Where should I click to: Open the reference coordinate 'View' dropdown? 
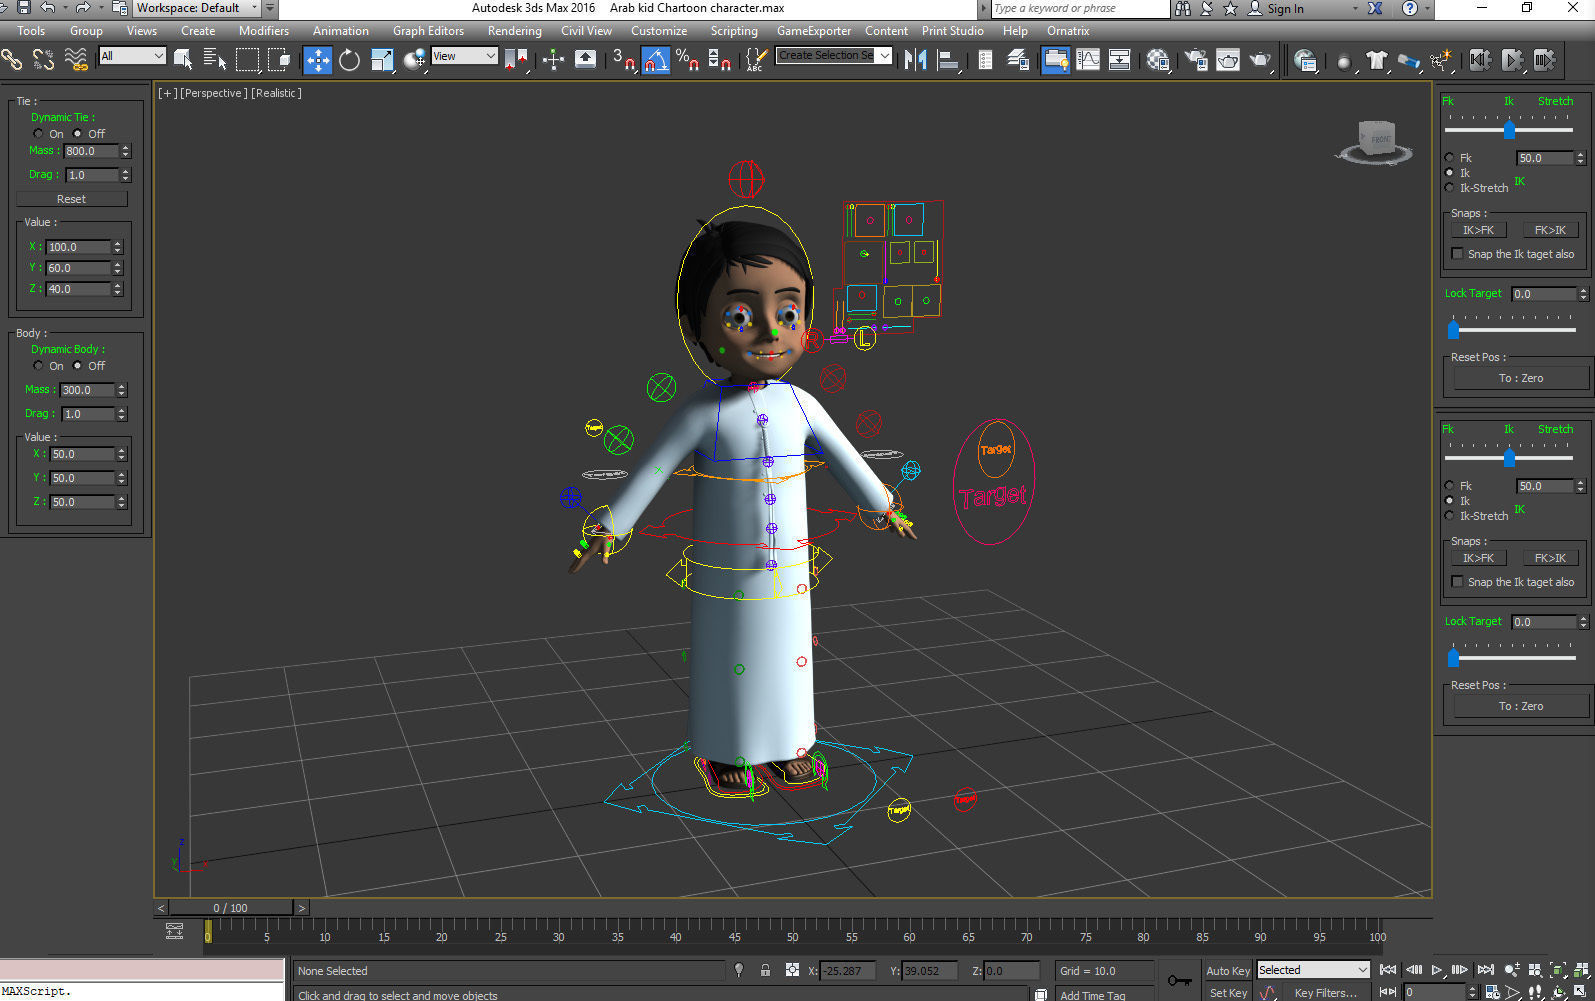465,56
